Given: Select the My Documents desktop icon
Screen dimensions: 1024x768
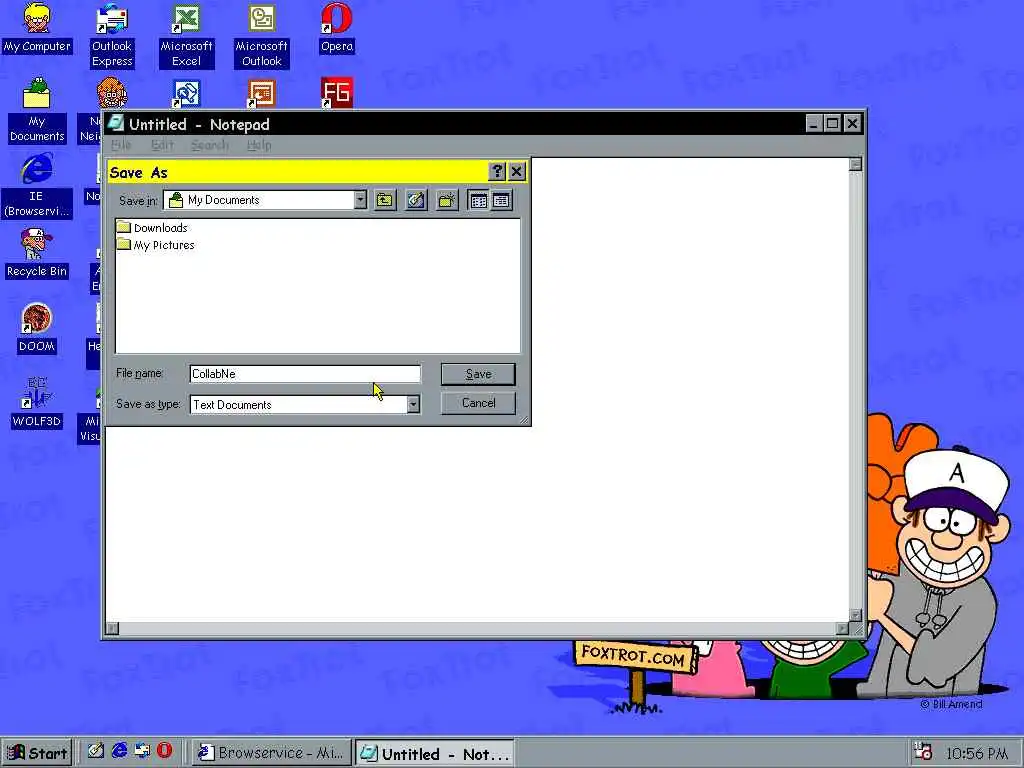Looking at the screenshot, I should [37, 110].
